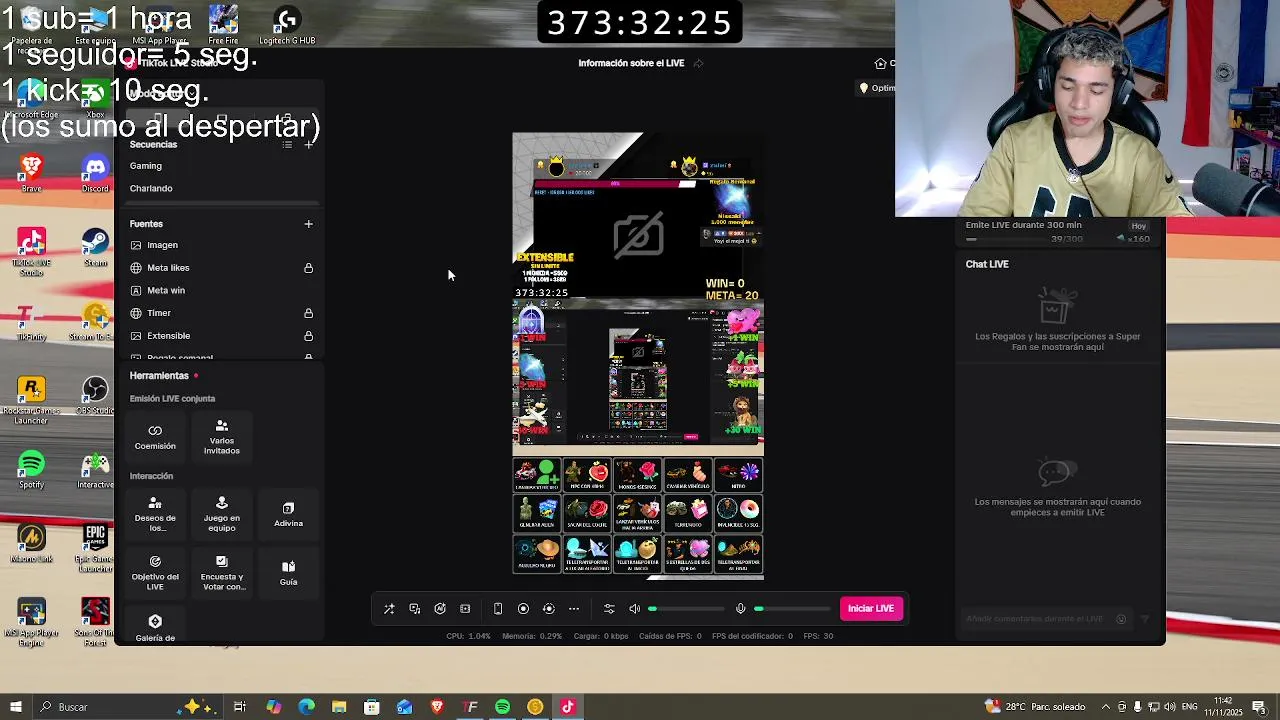Click the Iniciar LIVE button

[x=871, y=608]
